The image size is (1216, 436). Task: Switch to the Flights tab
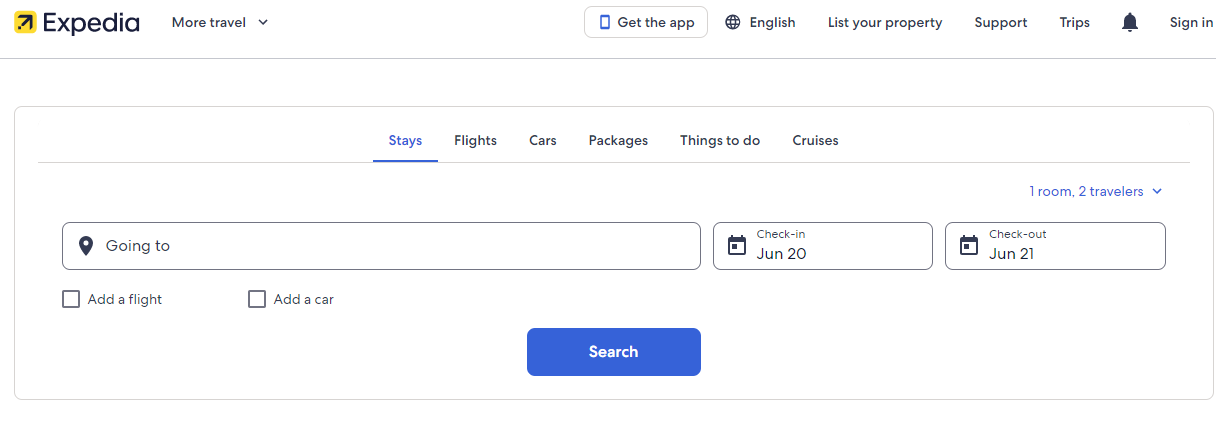click(475, 141)
